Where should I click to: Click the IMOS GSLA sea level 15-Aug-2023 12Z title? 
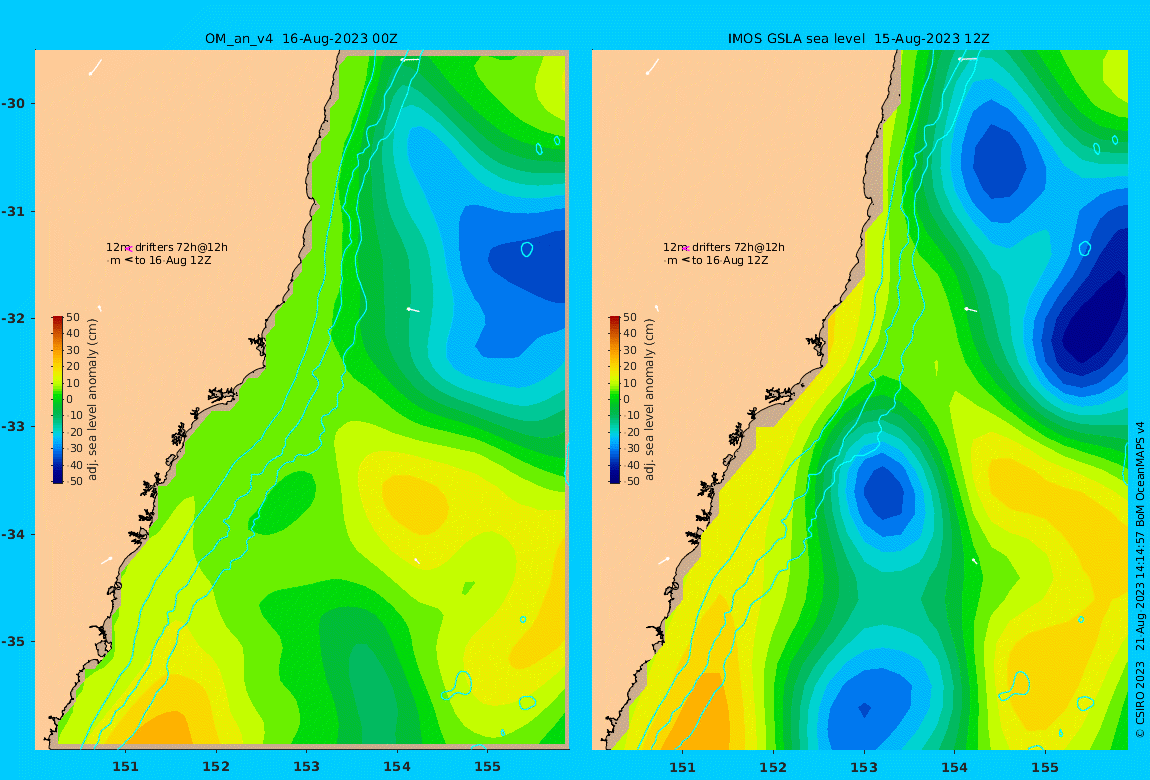[x=859, y=39]
